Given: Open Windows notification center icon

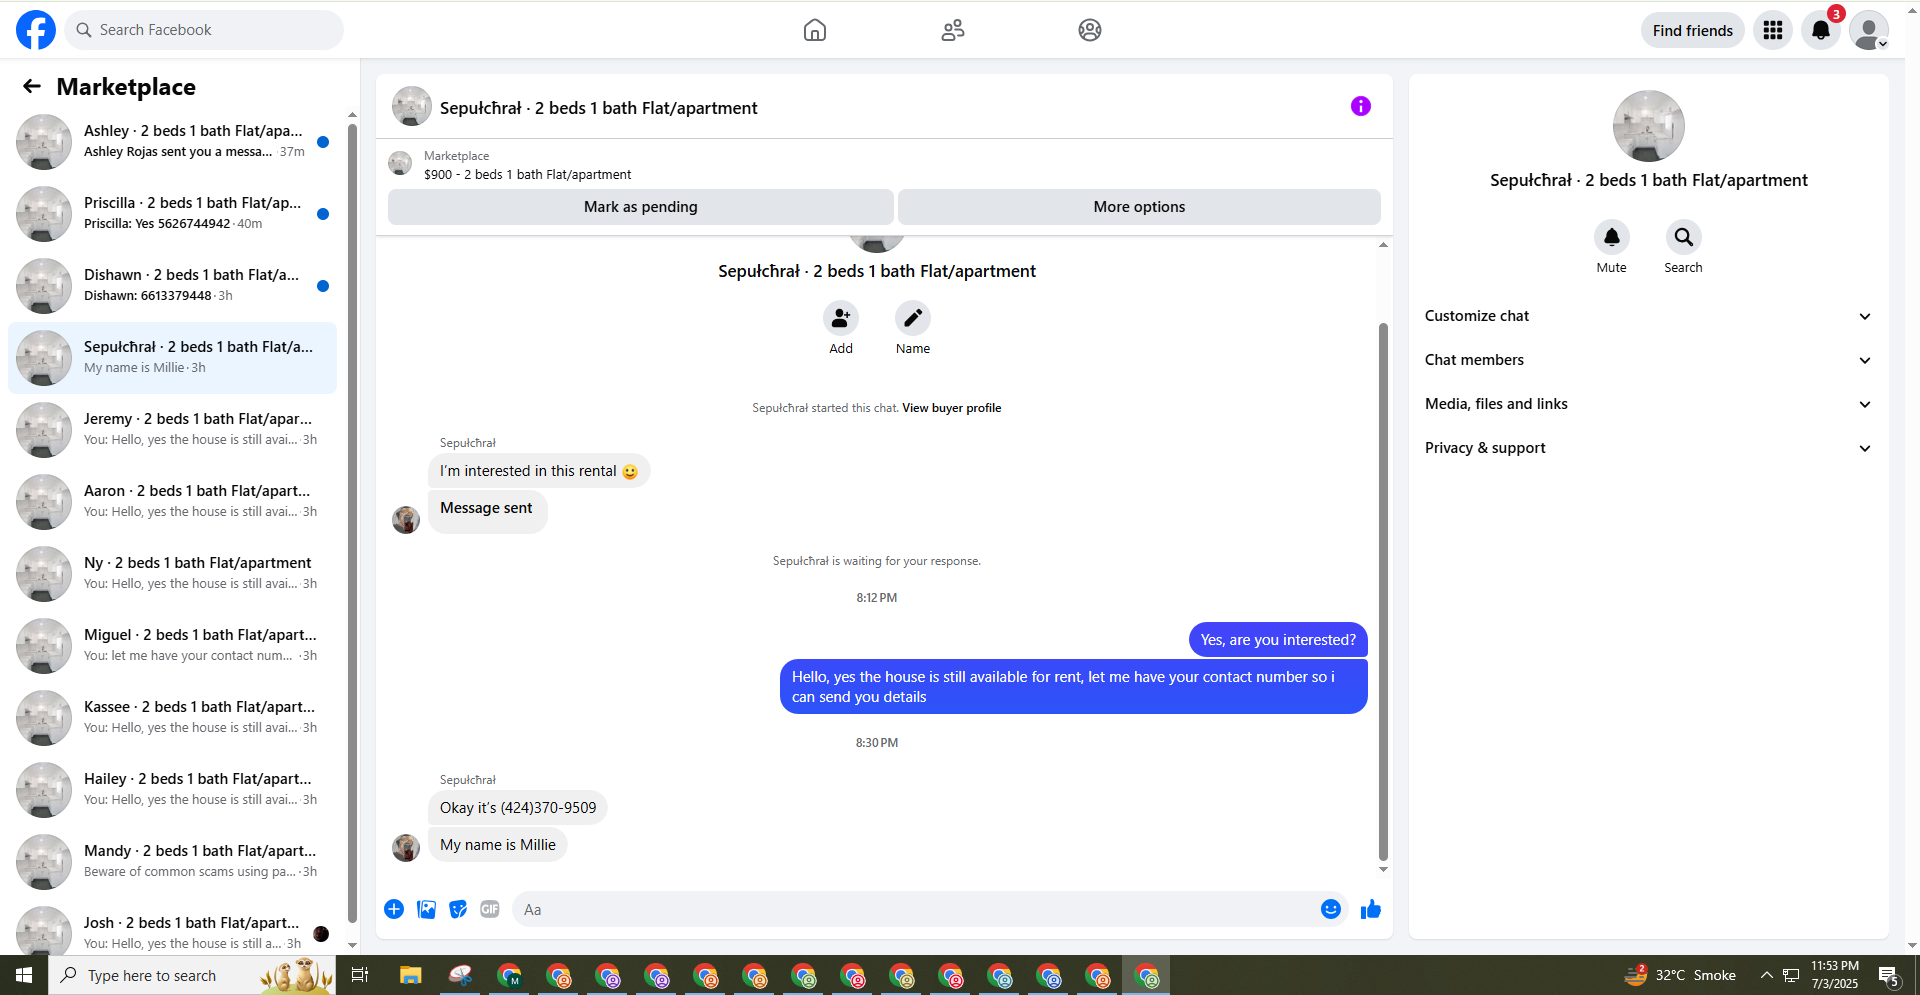Looking at the screenshot, I should coord(1889,975).
